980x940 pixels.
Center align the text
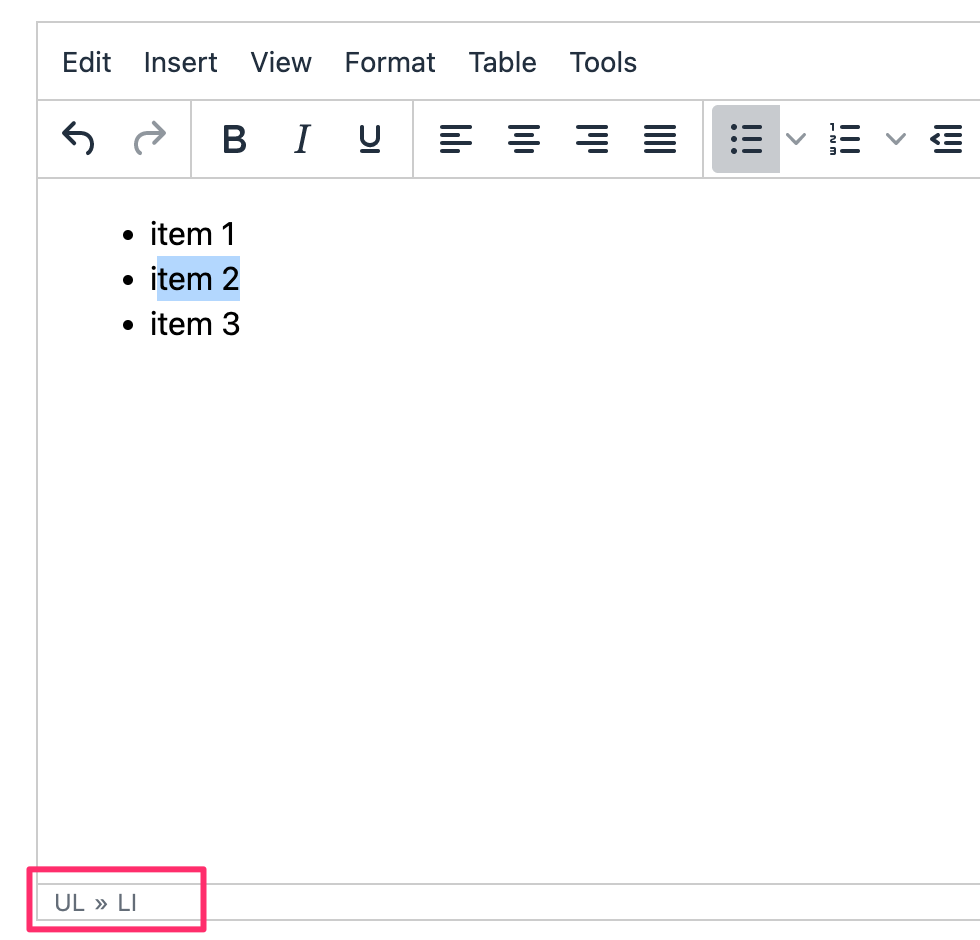click(x=524, y=139)
